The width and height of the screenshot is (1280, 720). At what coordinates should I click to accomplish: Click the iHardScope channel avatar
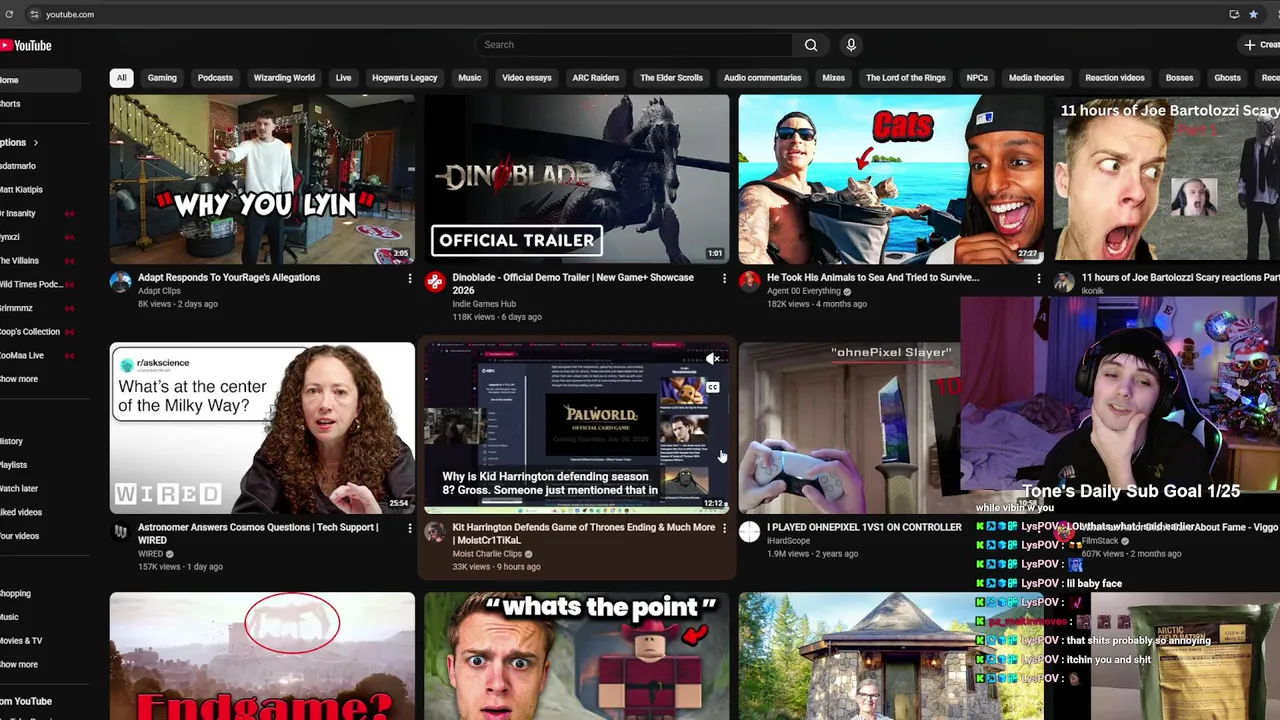coord(750,532)
